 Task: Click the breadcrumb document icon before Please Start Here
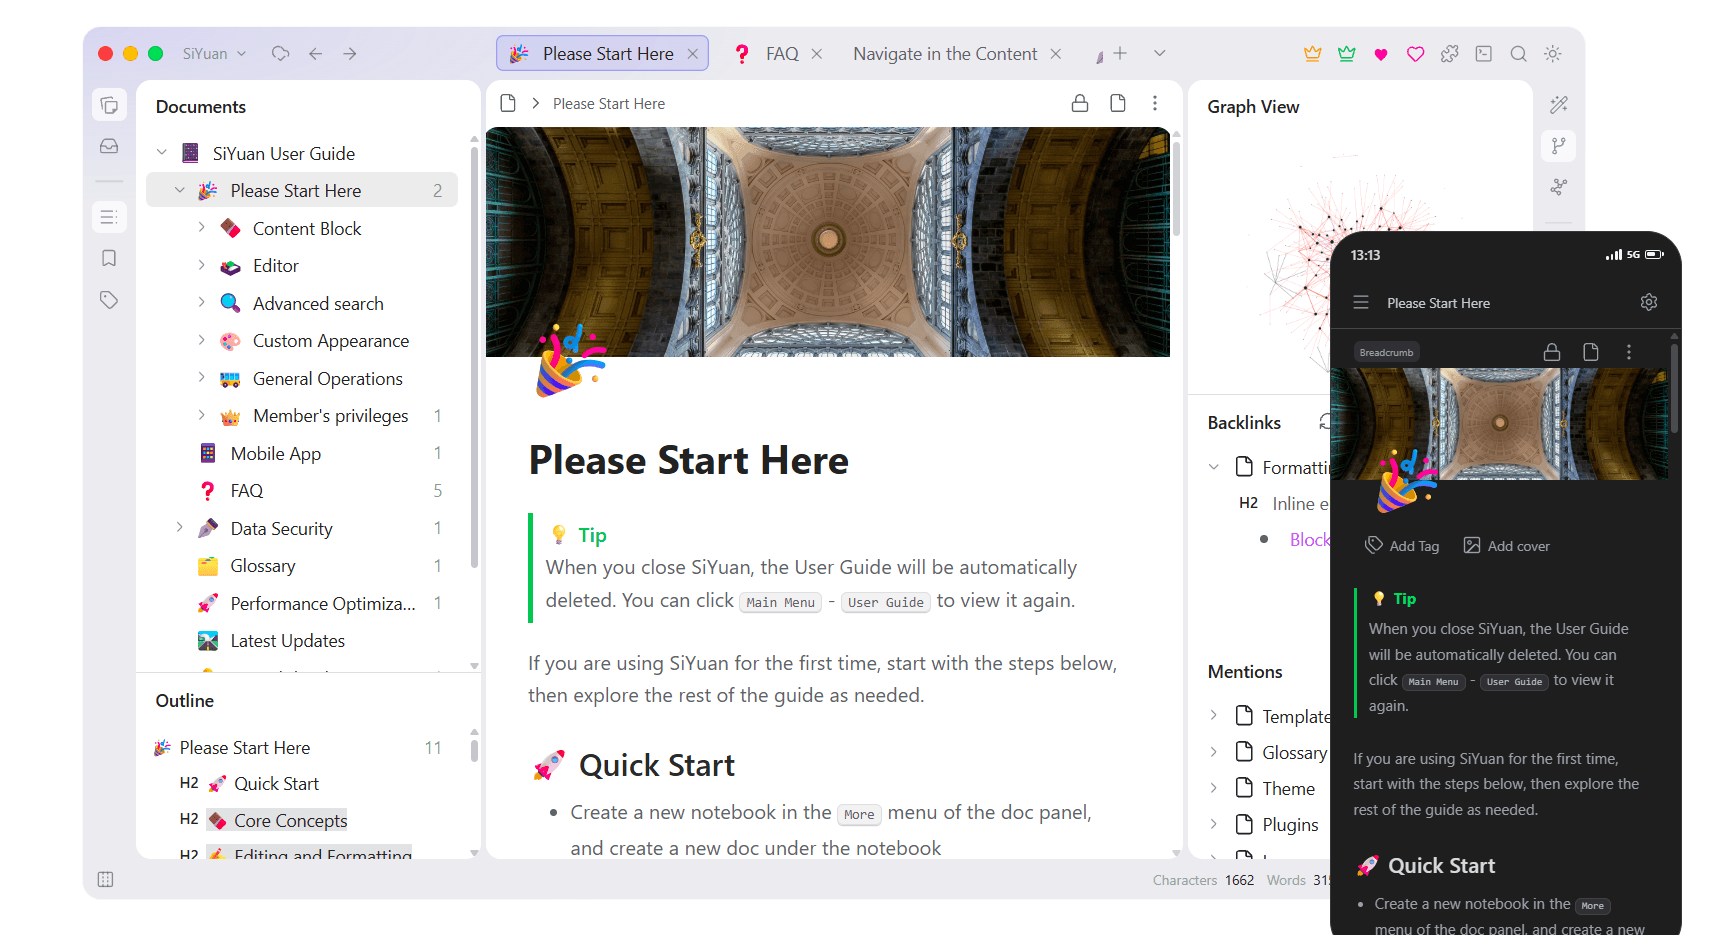pos(508,103)
